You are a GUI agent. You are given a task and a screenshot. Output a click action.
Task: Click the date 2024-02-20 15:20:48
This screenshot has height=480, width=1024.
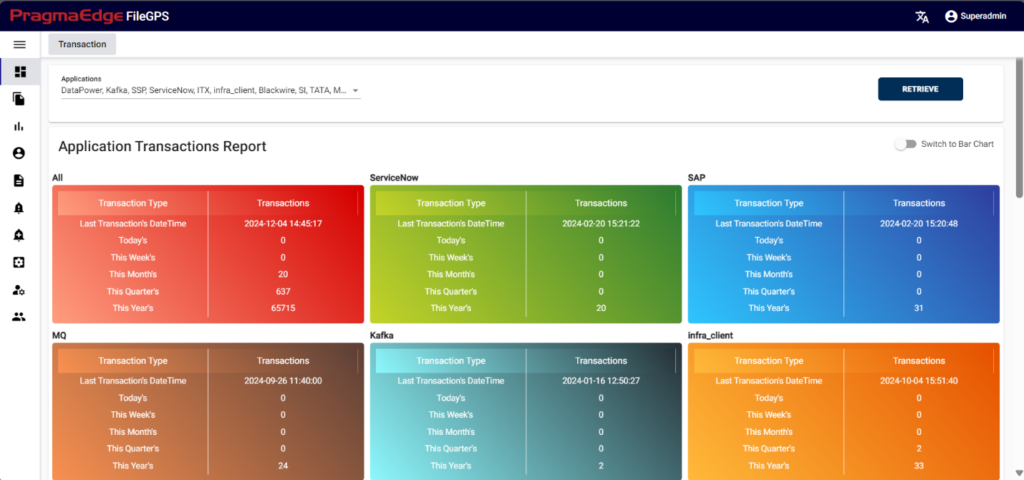tap(919, 223)
